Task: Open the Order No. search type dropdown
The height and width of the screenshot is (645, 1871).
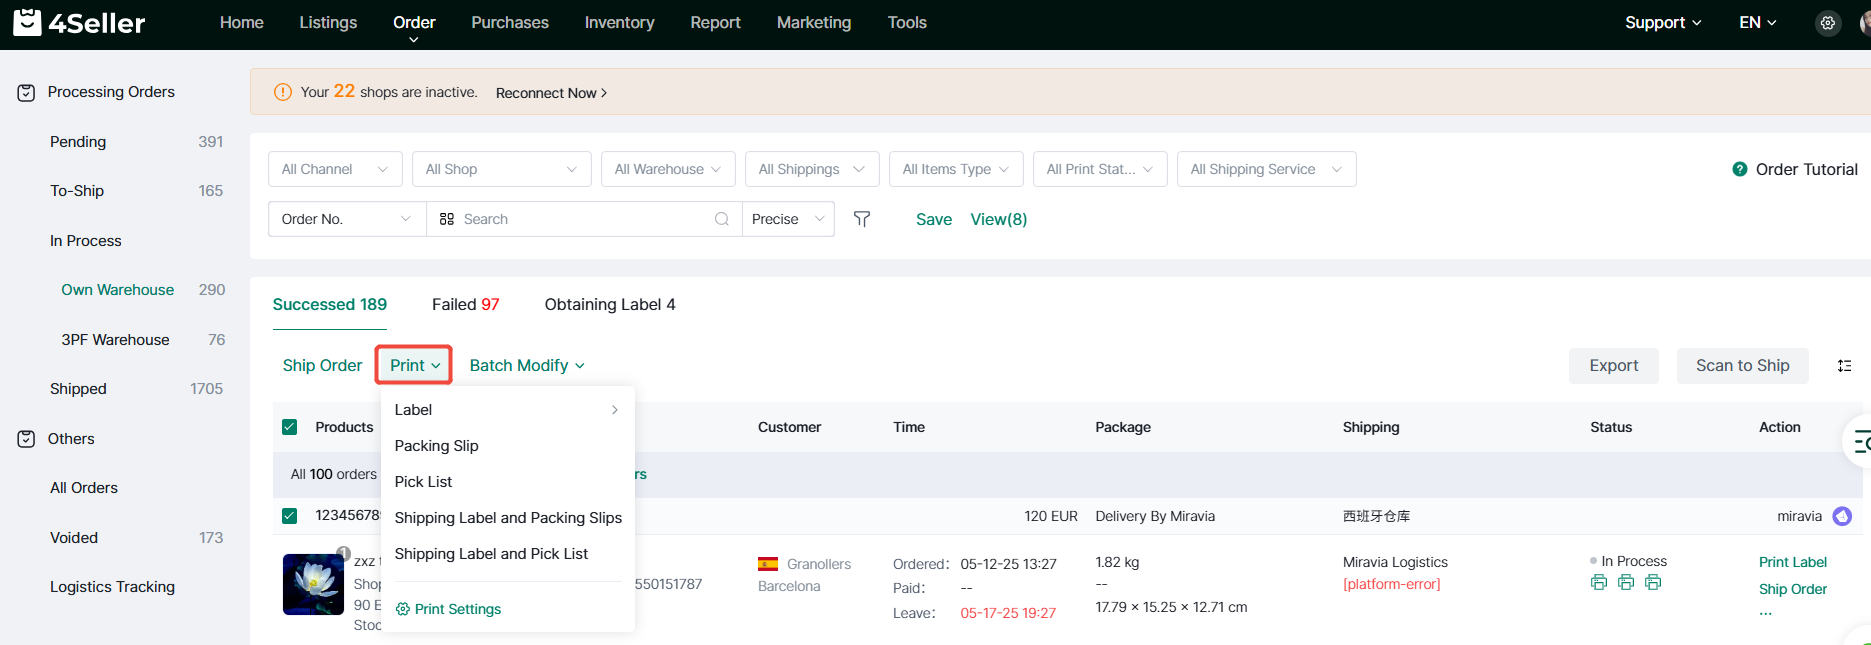Action: tap(347, 219)
